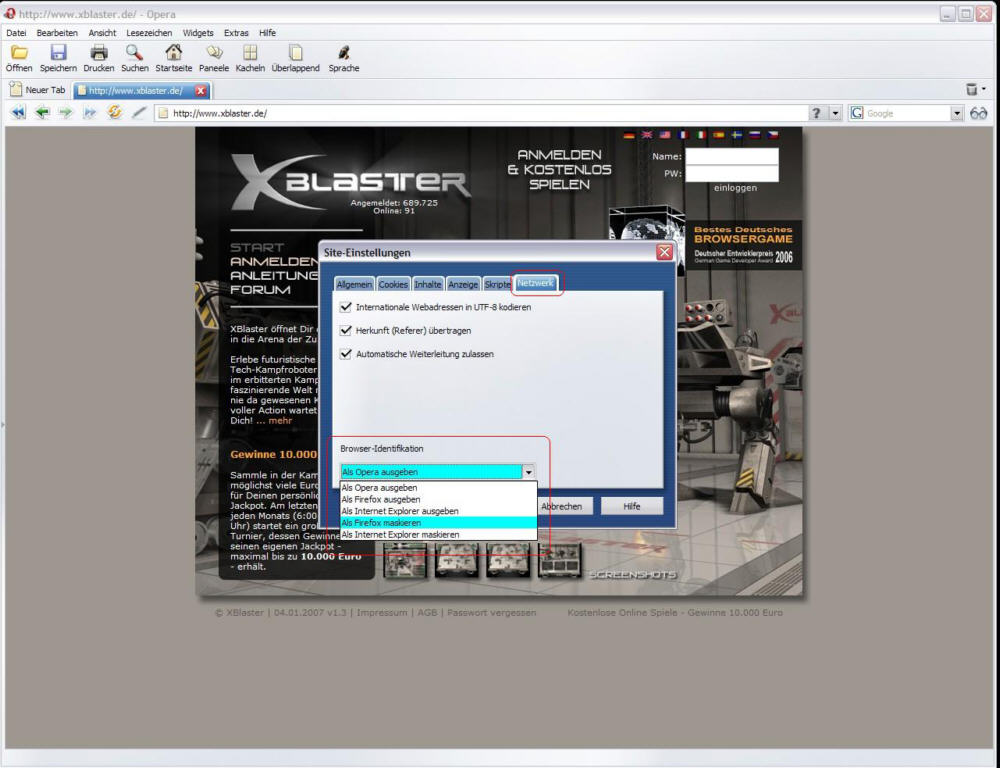Image resolution: width=1000 pixels, height=768 pixels.
Task: Uncheck Internationale Webadressen in UTF-8 kodieren
Action: 346,307
